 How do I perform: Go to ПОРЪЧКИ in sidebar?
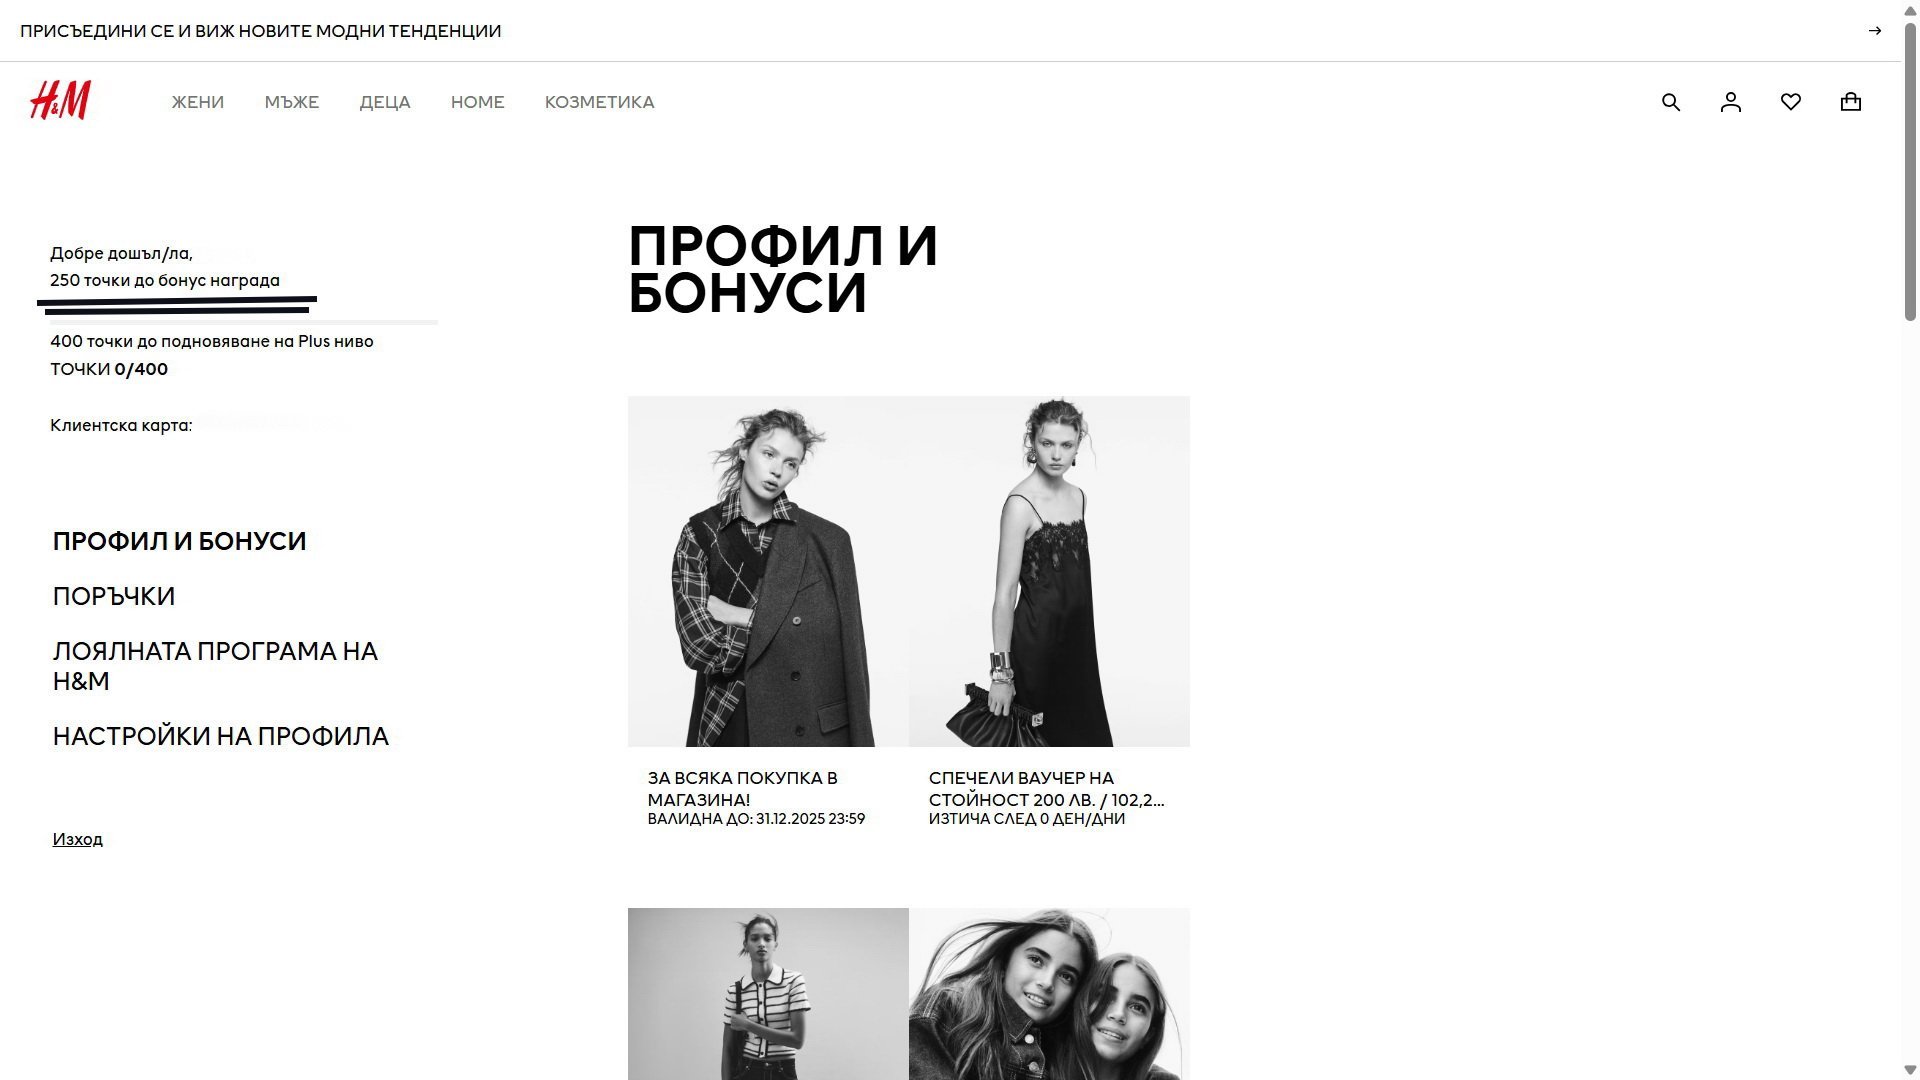tap(114, 596)
